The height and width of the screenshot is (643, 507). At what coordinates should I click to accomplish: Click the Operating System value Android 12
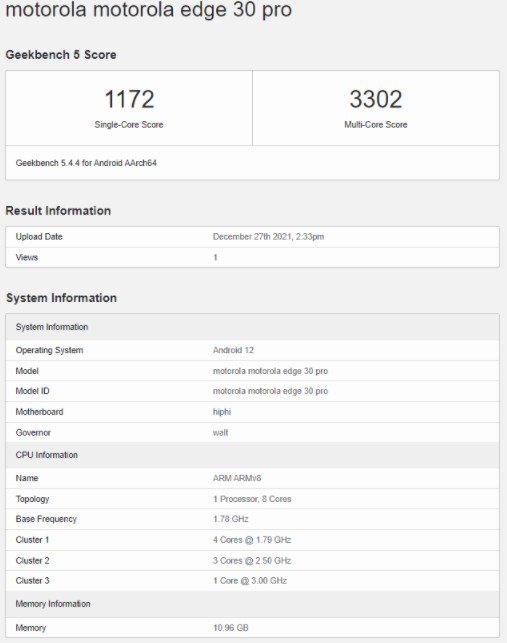coord(233,350)
